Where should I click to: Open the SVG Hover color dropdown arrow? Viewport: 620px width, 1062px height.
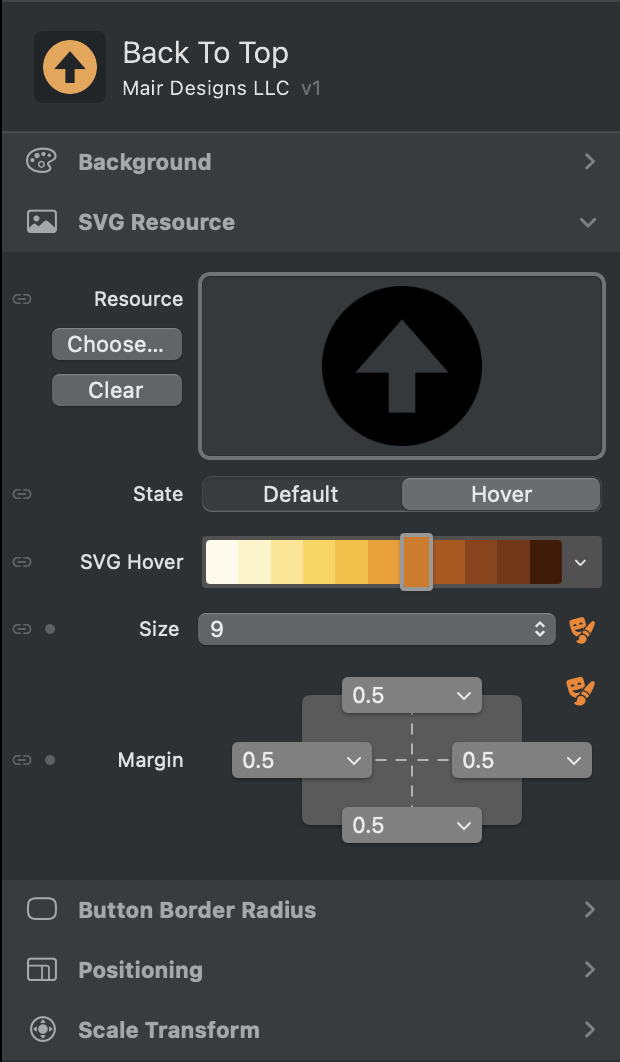[581, 562]
